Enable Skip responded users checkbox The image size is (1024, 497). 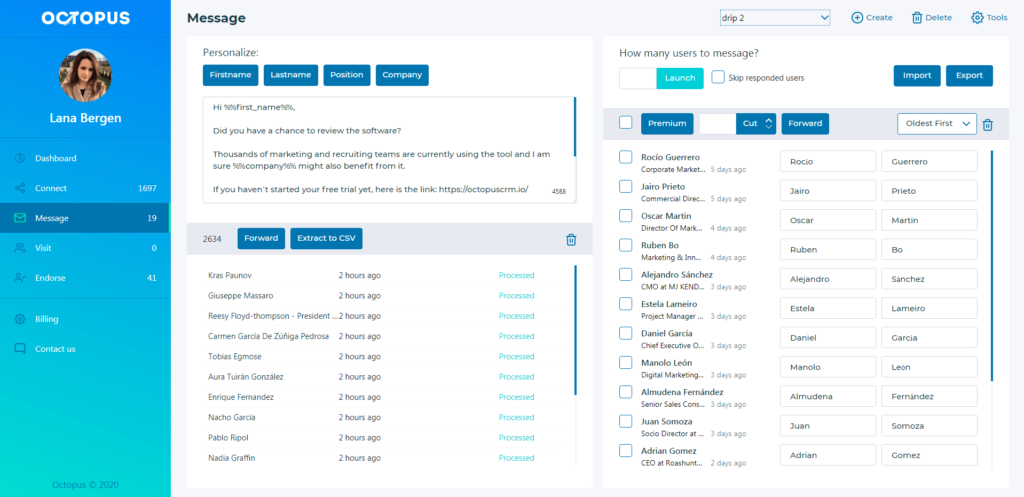tap(718, 77)
